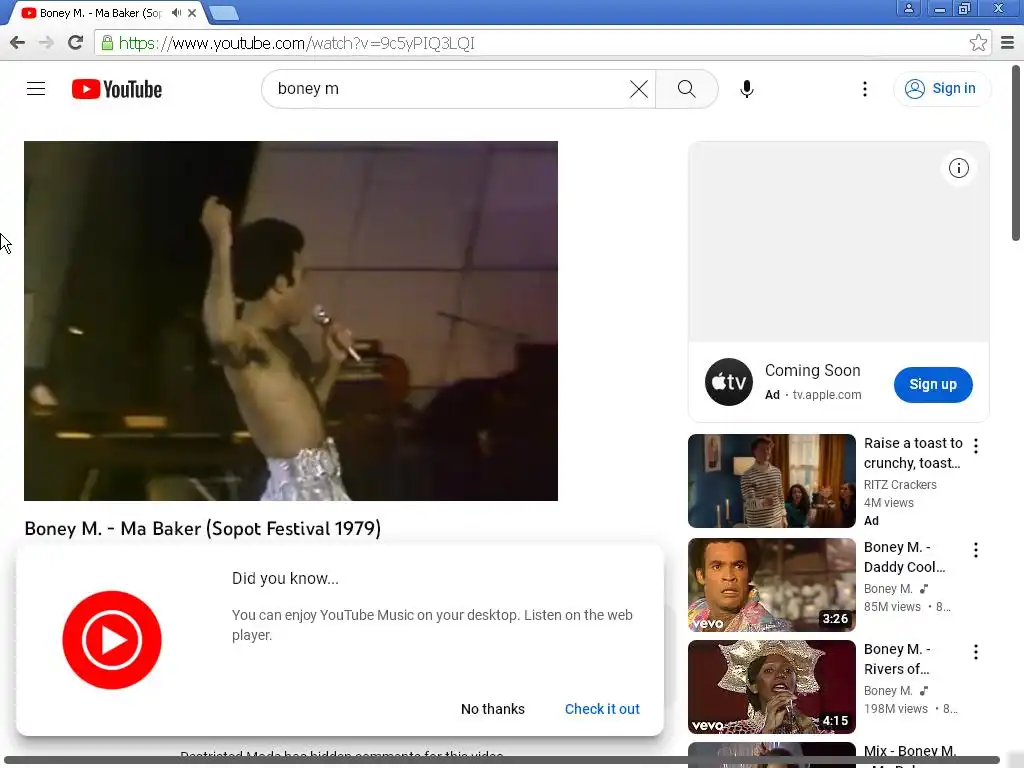Click the Sign up ad button

[933, 385]
